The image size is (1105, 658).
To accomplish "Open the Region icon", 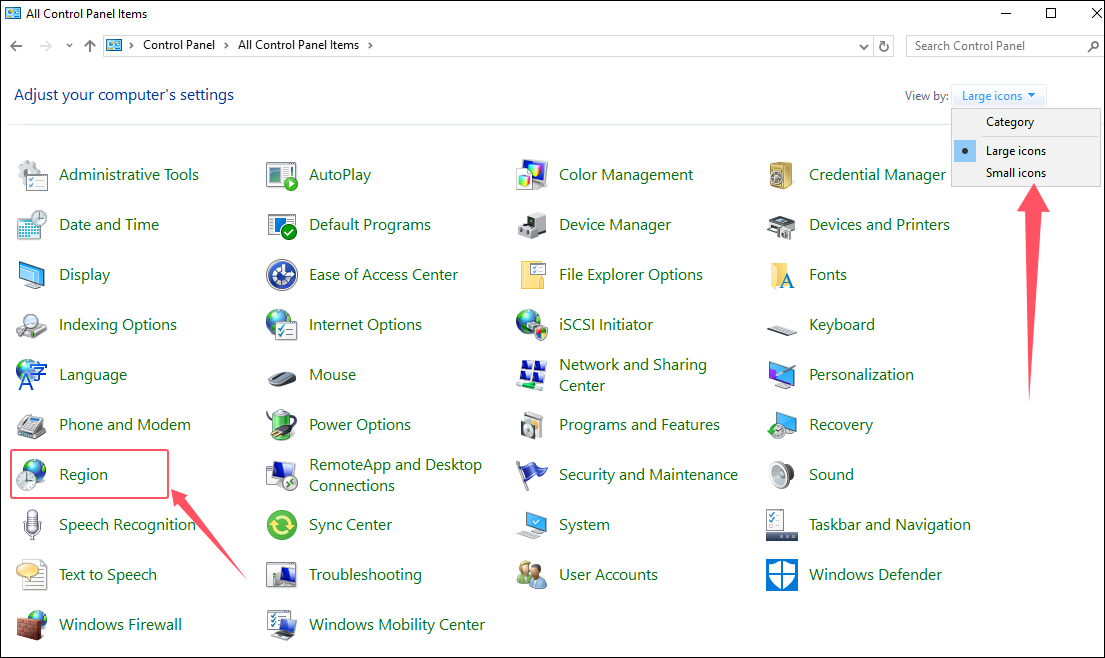I will (x=32, y=475).
